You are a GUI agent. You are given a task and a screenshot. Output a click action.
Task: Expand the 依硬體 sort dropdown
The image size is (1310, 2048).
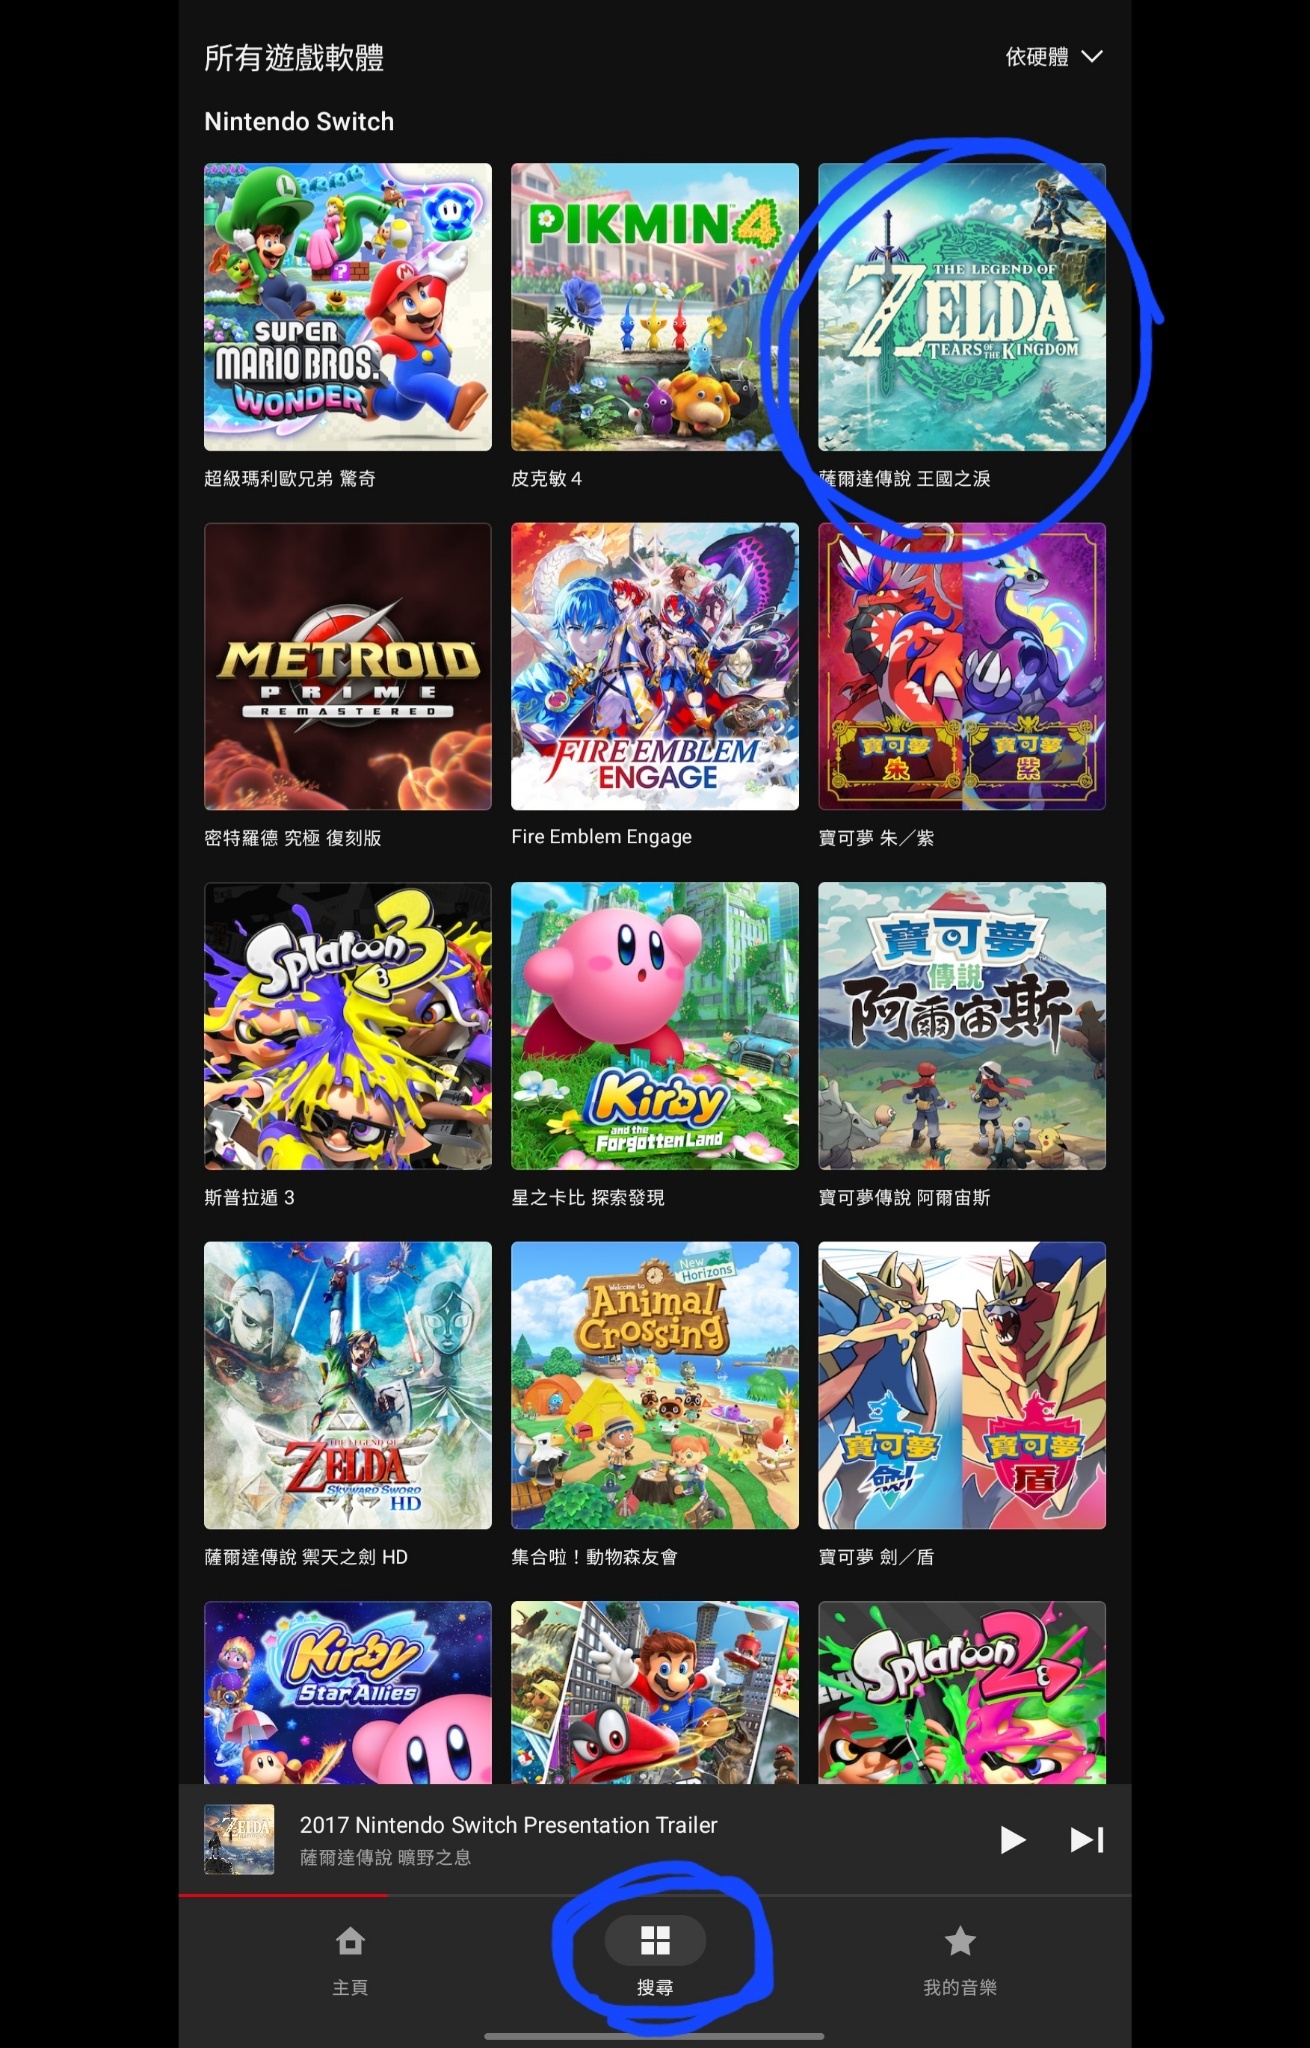[1054, 57]
